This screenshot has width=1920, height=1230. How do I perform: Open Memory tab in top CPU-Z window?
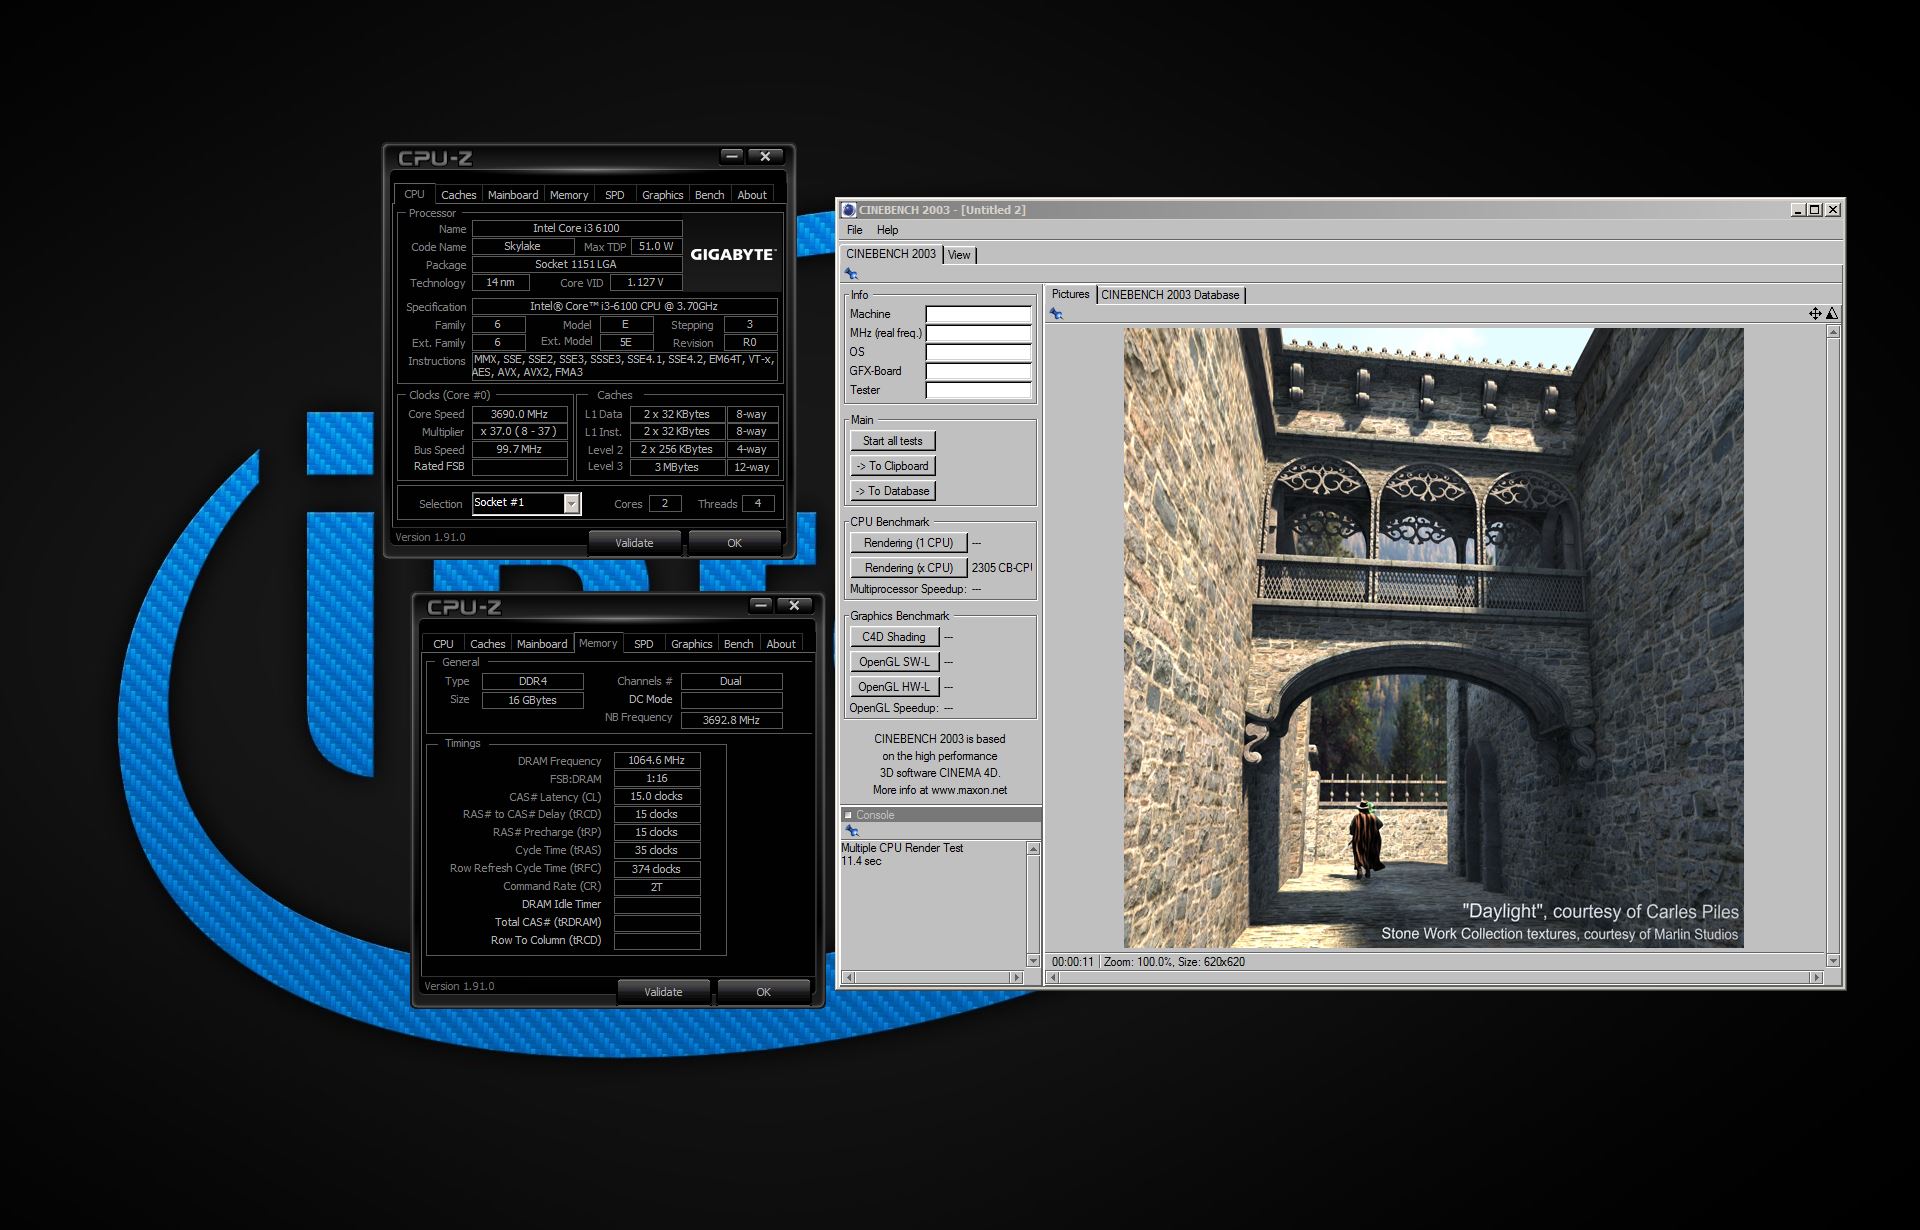coord(569,195)
